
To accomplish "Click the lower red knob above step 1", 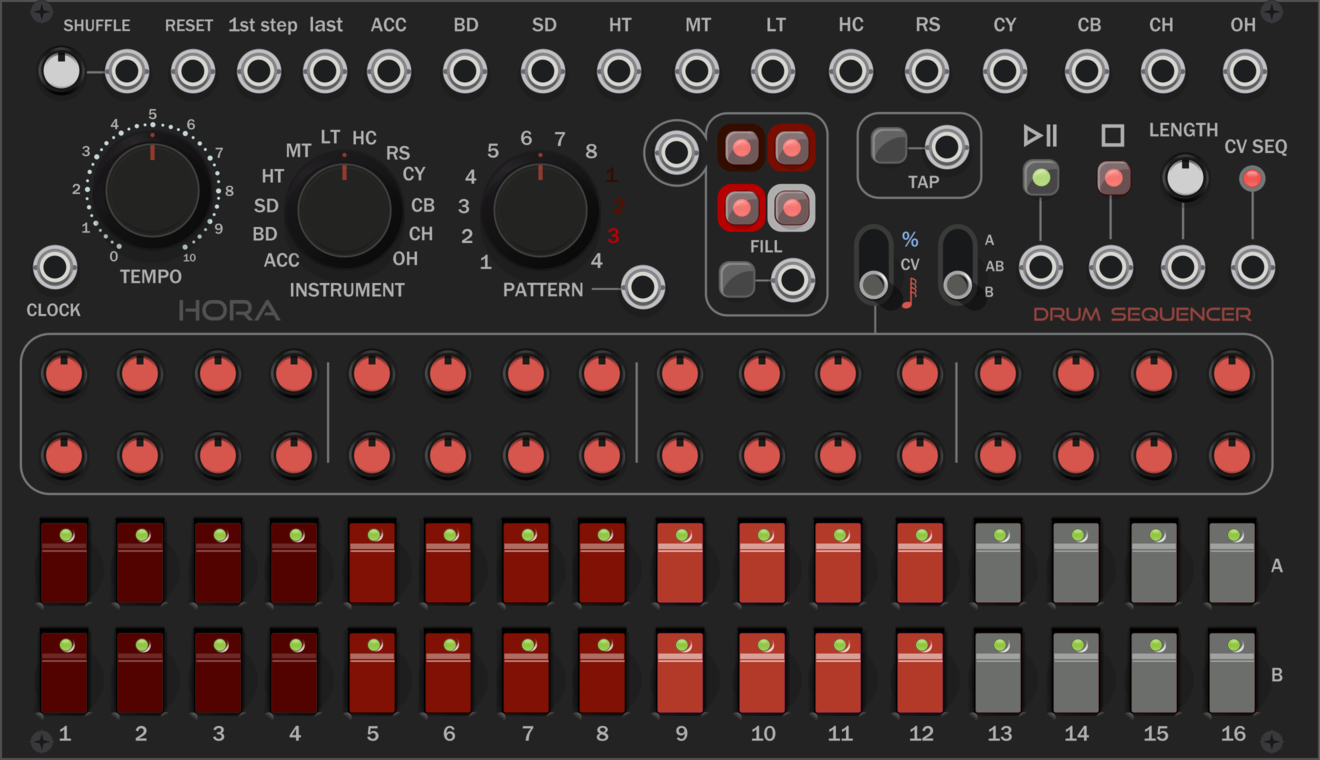I will click(64, 456).
